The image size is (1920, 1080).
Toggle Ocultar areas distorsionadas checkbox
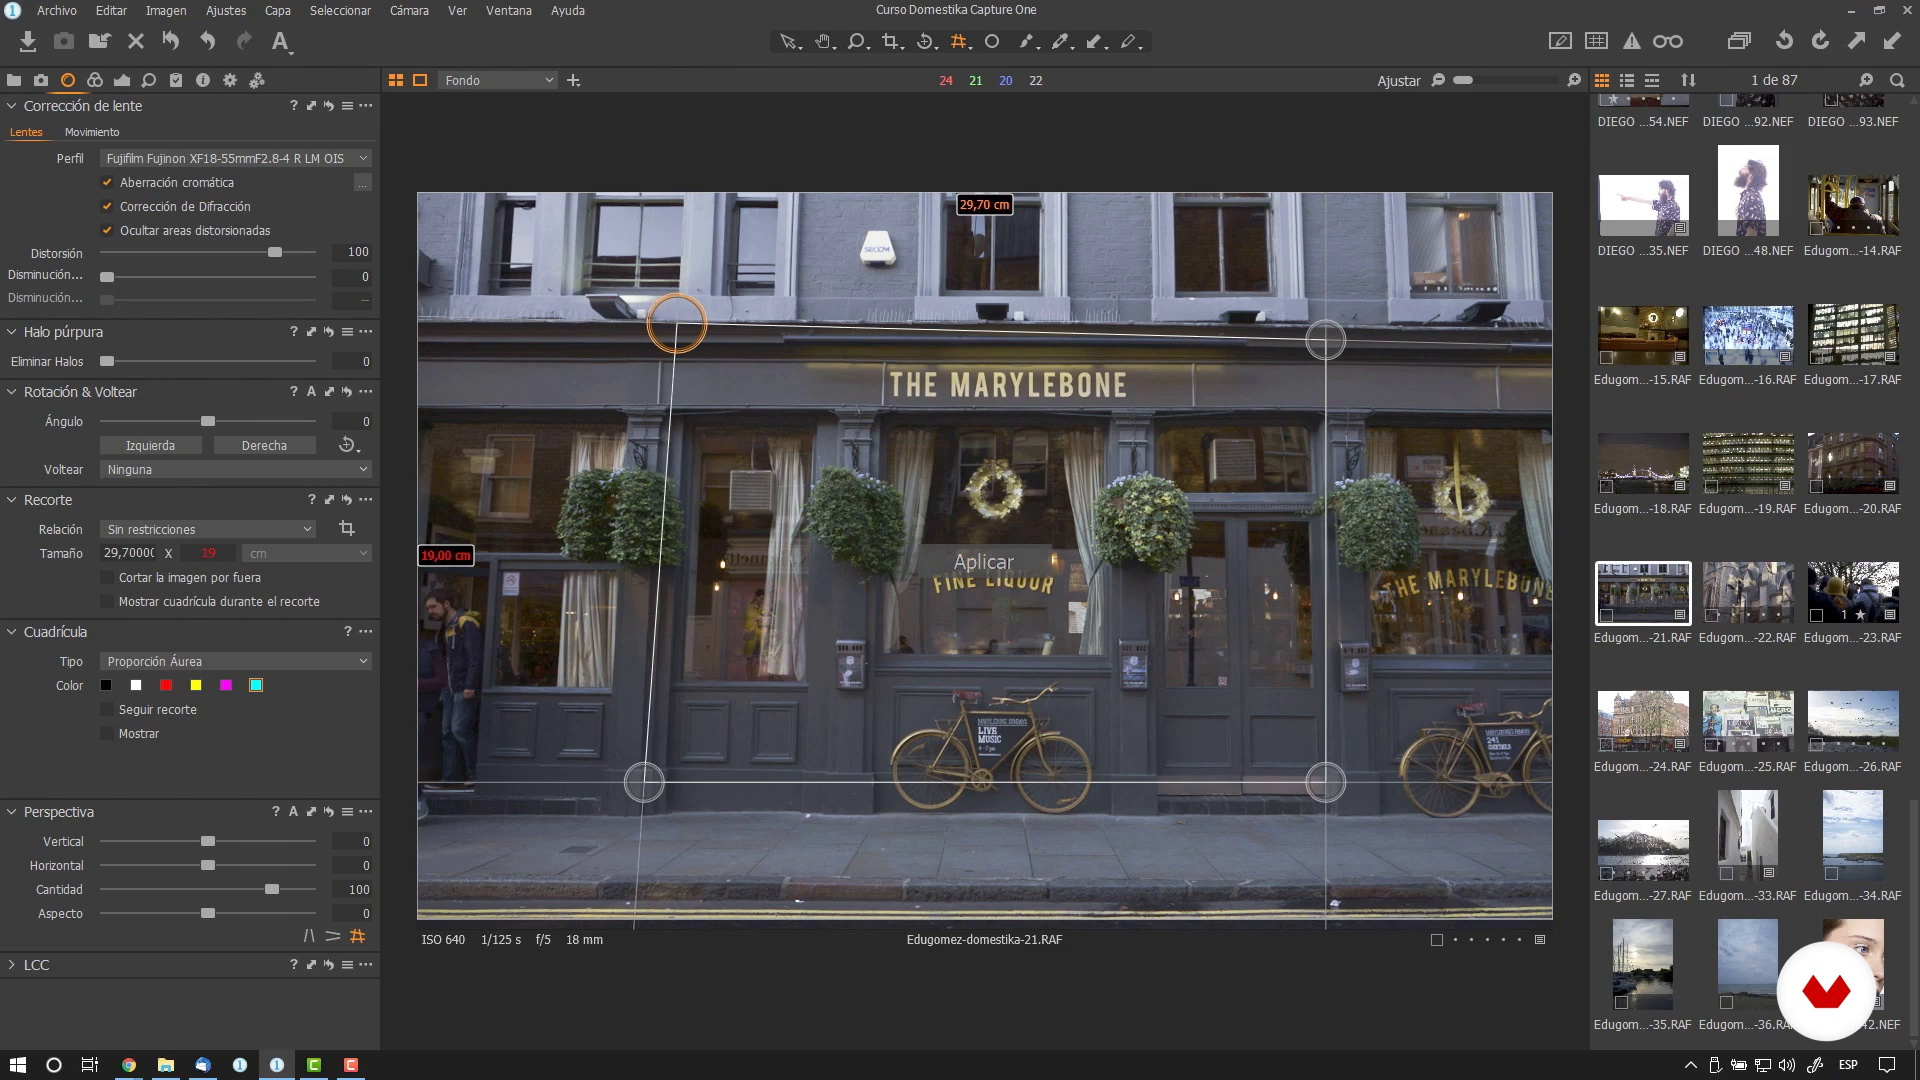click(107, 230)
